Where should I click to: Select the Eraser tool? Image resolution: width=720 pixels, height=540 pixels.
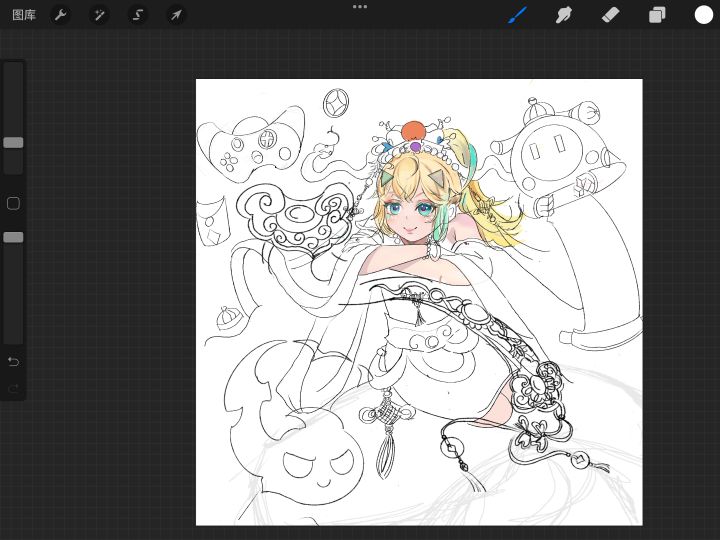(x=611, y=15)
